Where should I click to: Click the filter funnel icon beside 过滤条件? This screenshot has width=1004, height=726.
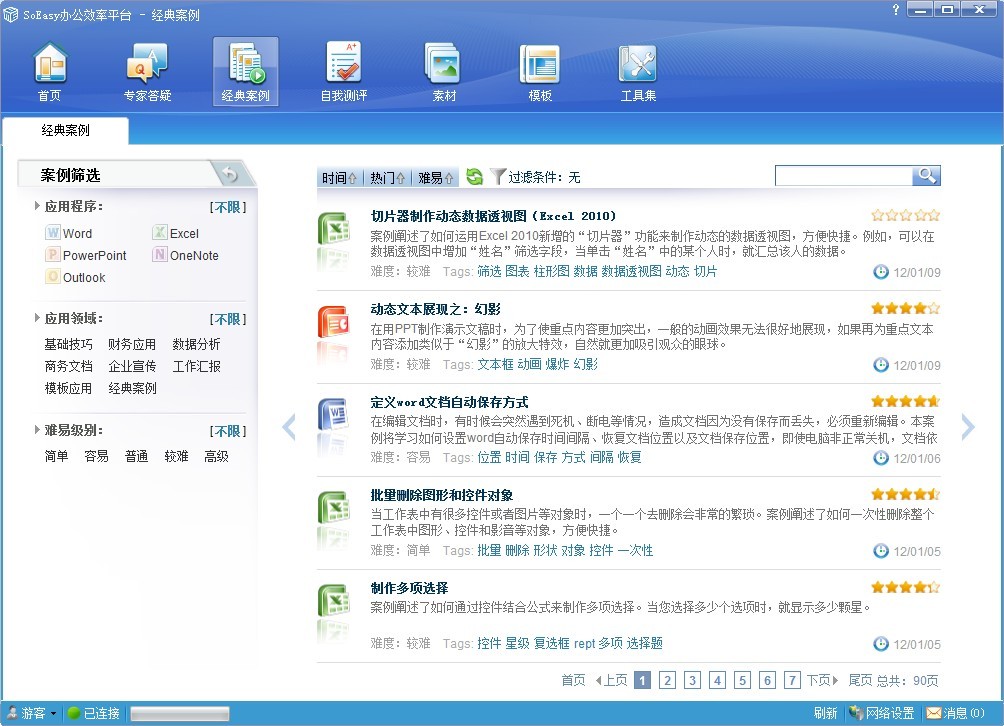click(495, 175)
